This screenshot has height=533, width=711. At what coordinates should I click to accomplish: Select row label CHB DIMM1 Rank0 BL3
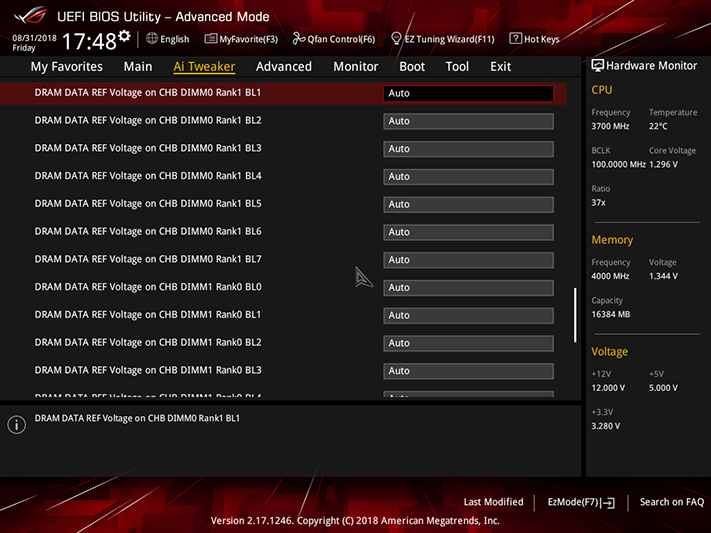[148, 370]
